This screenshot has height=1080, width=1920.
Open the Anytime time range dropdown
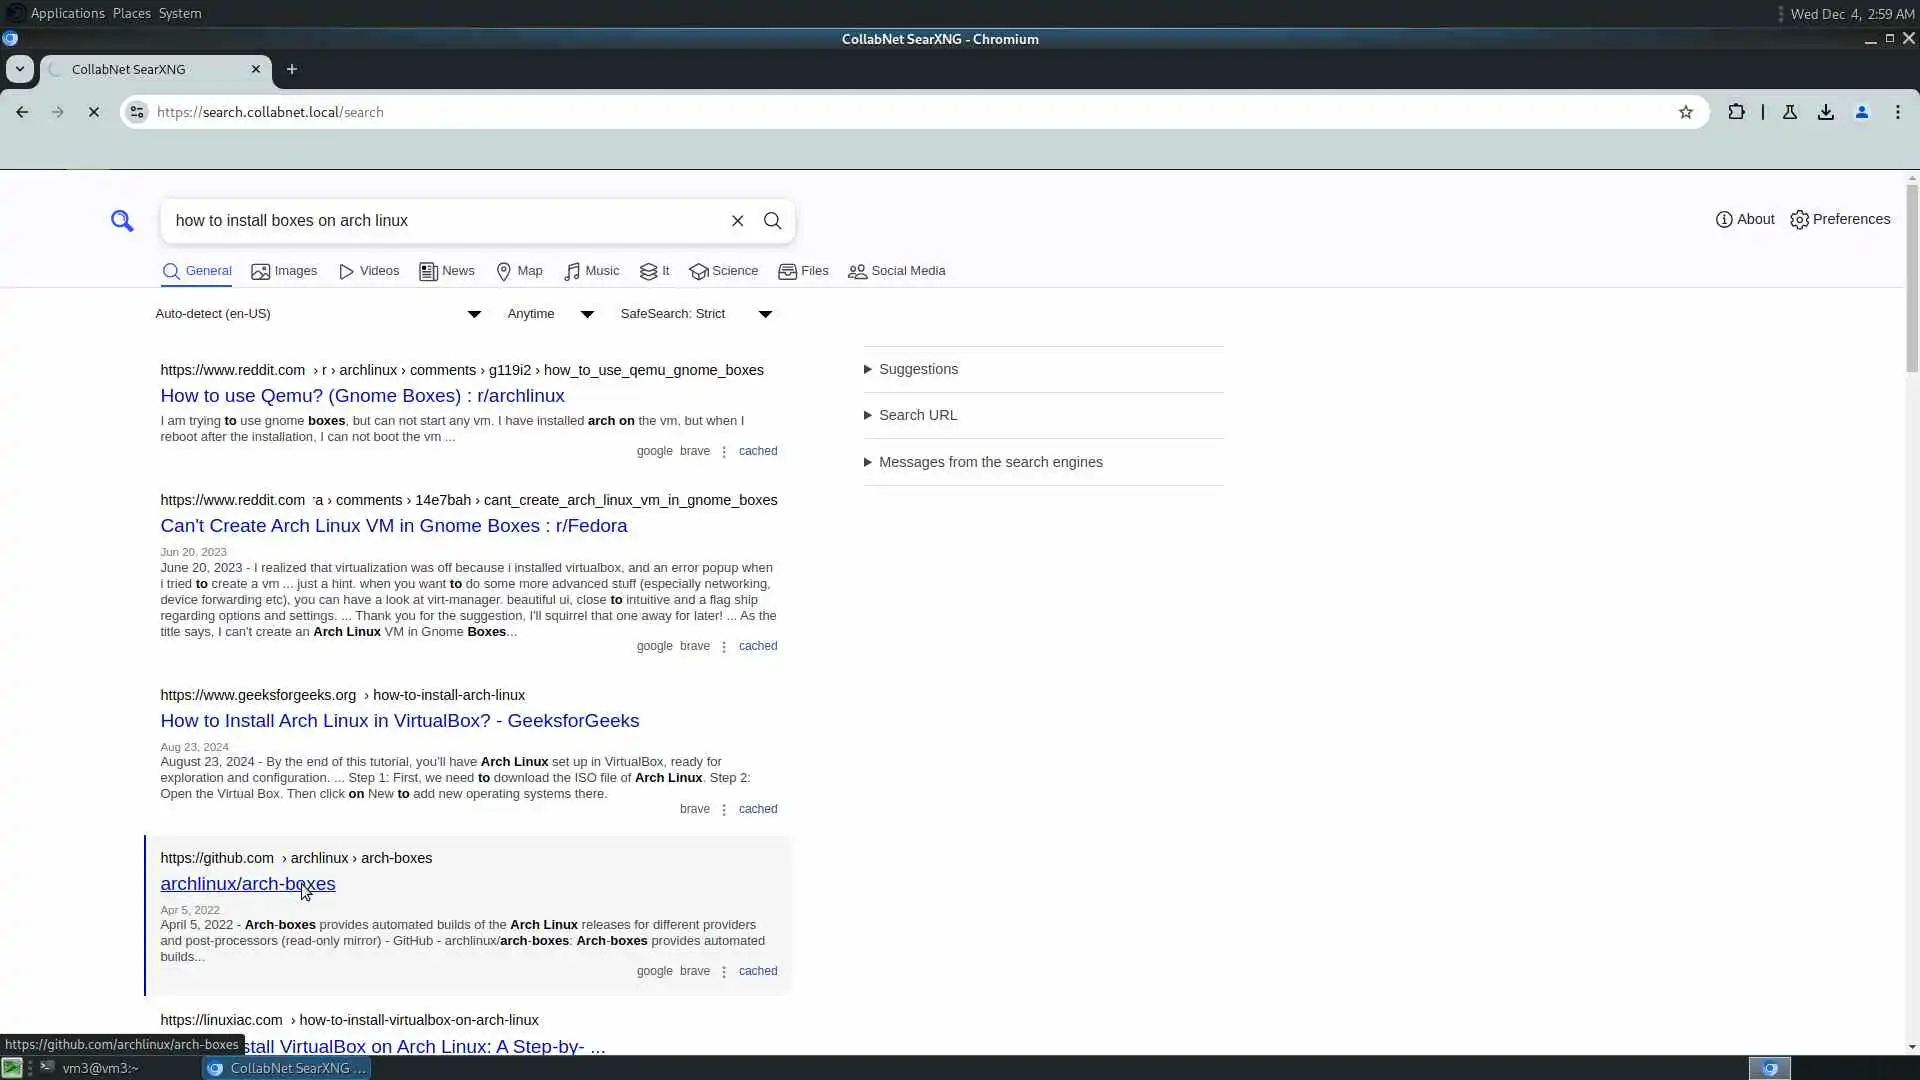[x=550, y=314]
